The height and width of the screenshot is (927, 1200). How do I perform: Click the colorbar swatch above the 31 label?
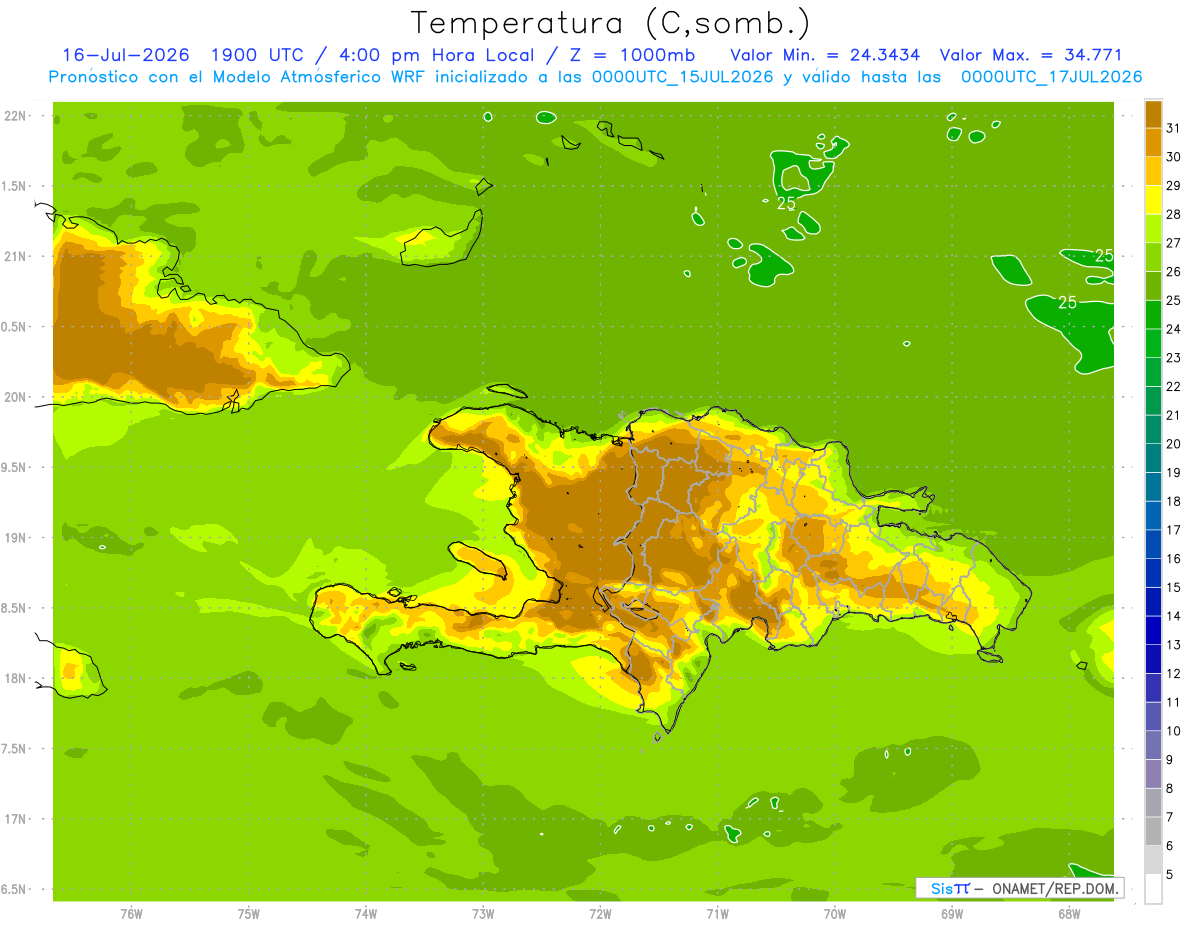click(x=1153, y=114)
